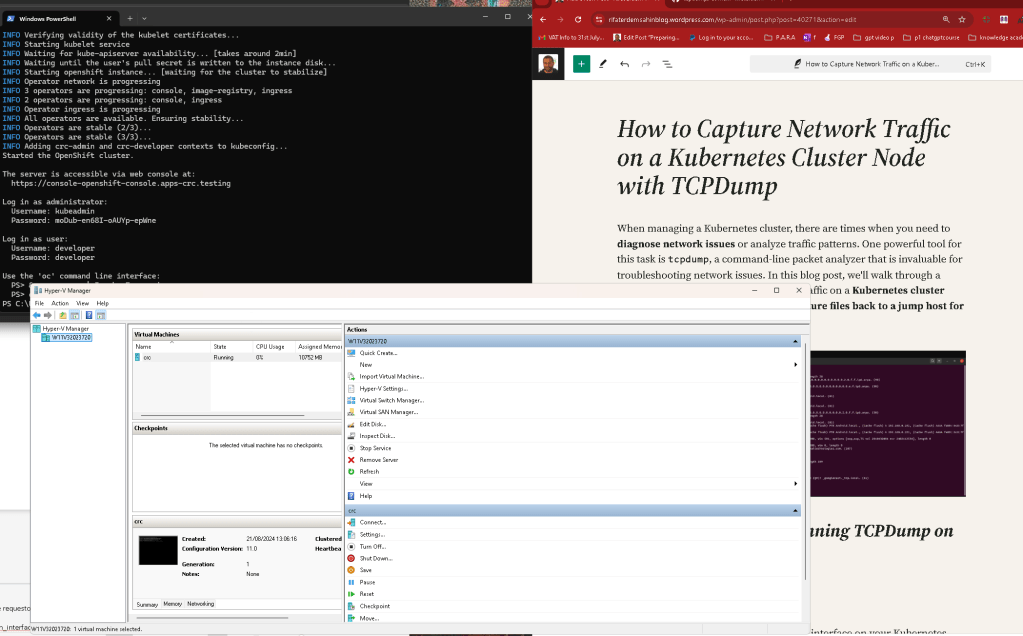Click the Chrome address bar URL
Screen dimensions: 1023x636
[732, 20]
